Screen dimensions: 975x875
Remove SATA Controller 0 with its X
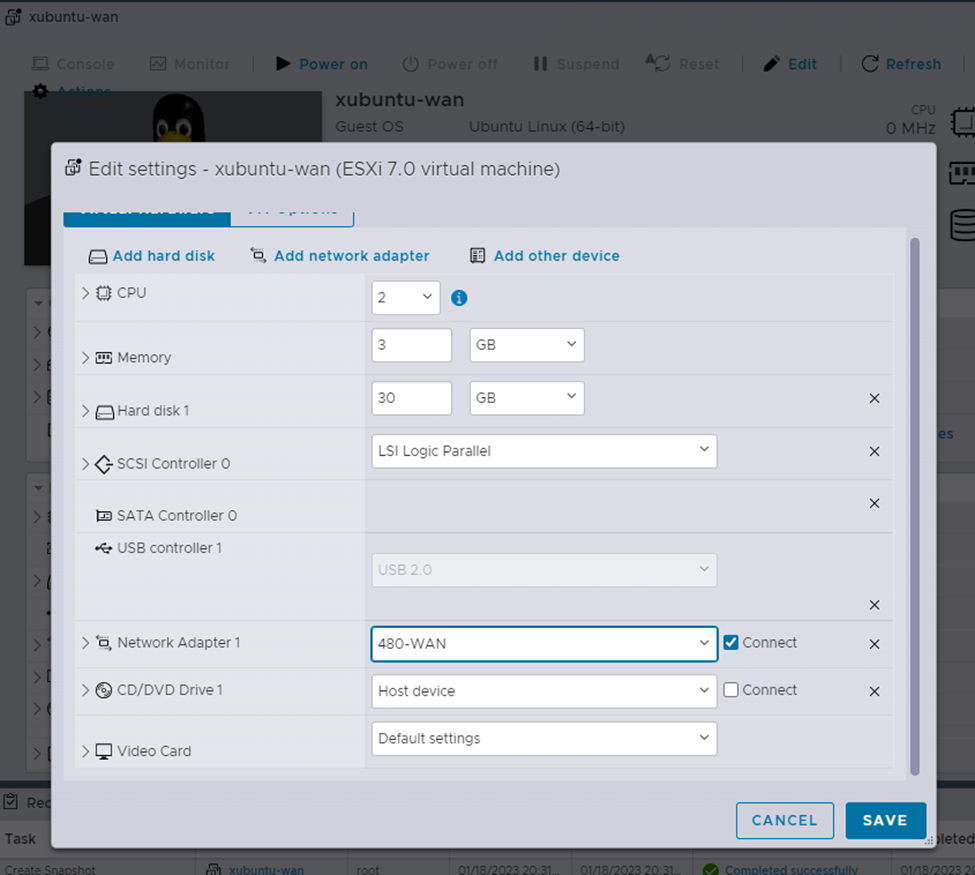pos(874,503)
